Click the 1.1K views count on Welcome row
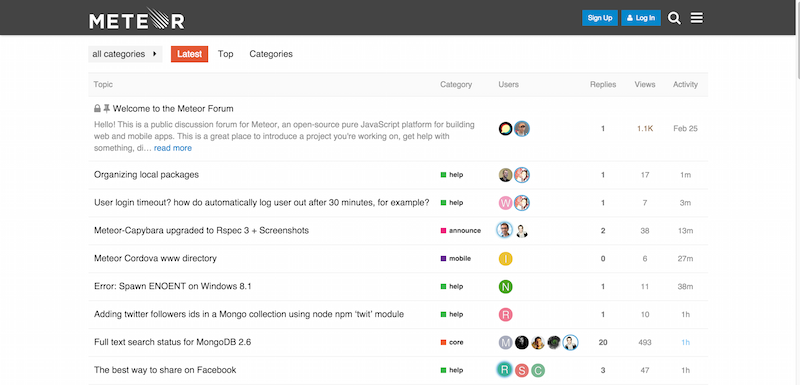 [645, 129]
